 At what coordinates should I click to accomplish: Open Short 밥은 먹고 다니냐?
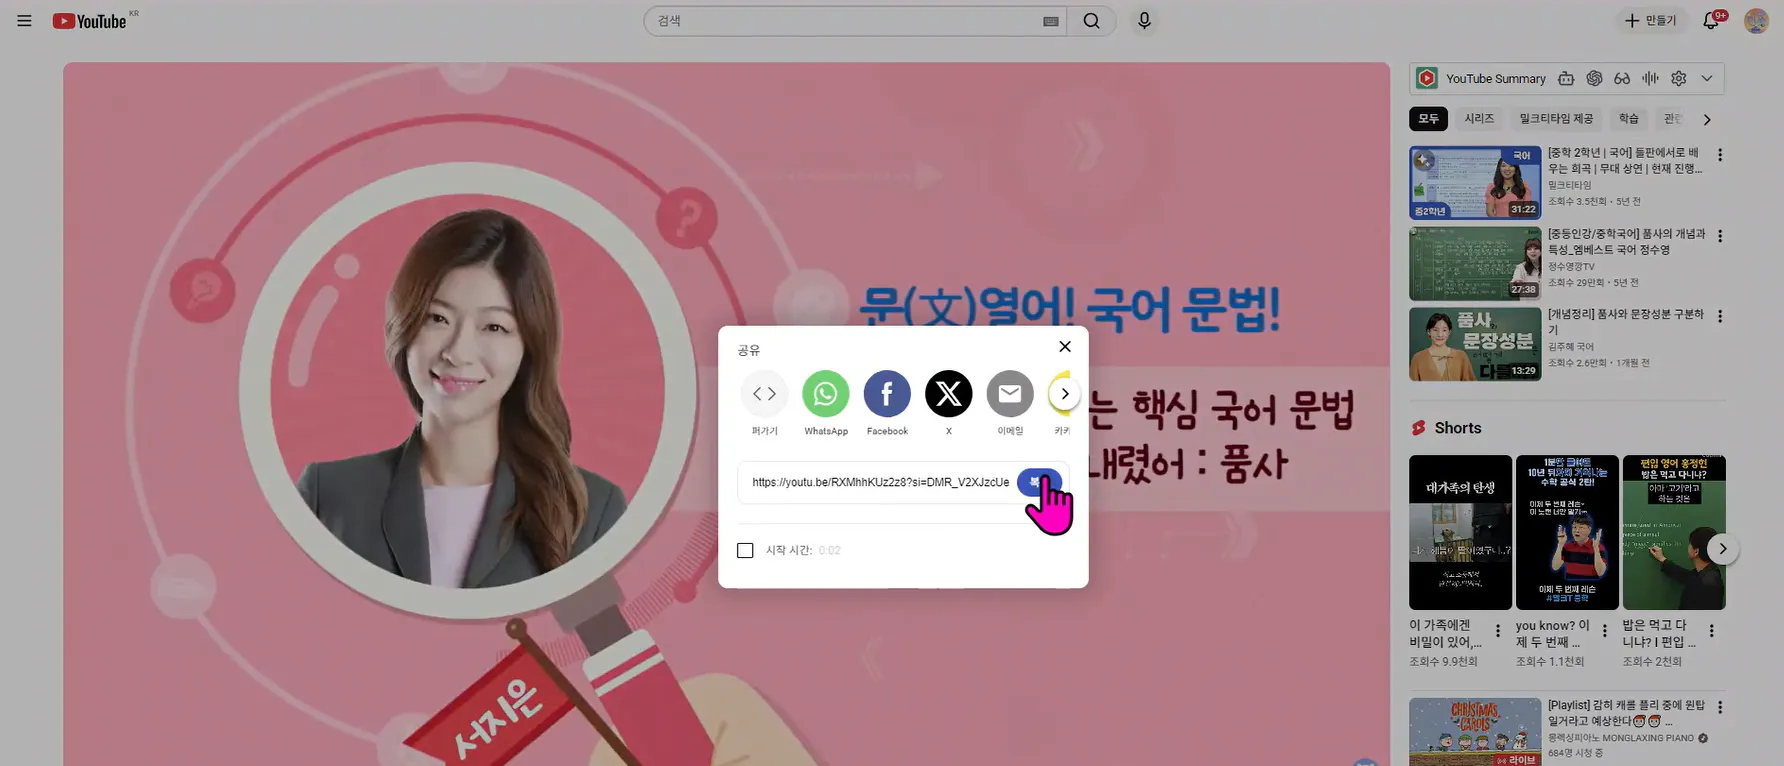[1674, 532]
